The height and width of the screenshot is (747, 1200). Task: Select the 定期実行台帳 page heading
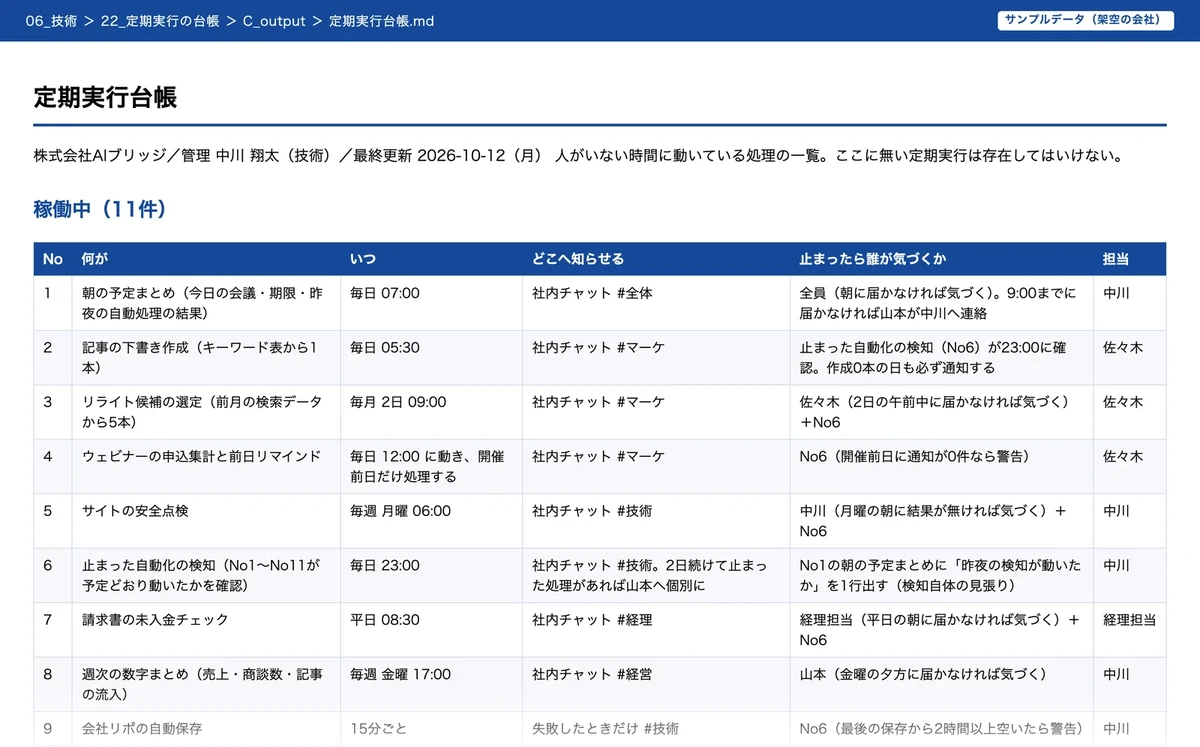tap(105, 97)
